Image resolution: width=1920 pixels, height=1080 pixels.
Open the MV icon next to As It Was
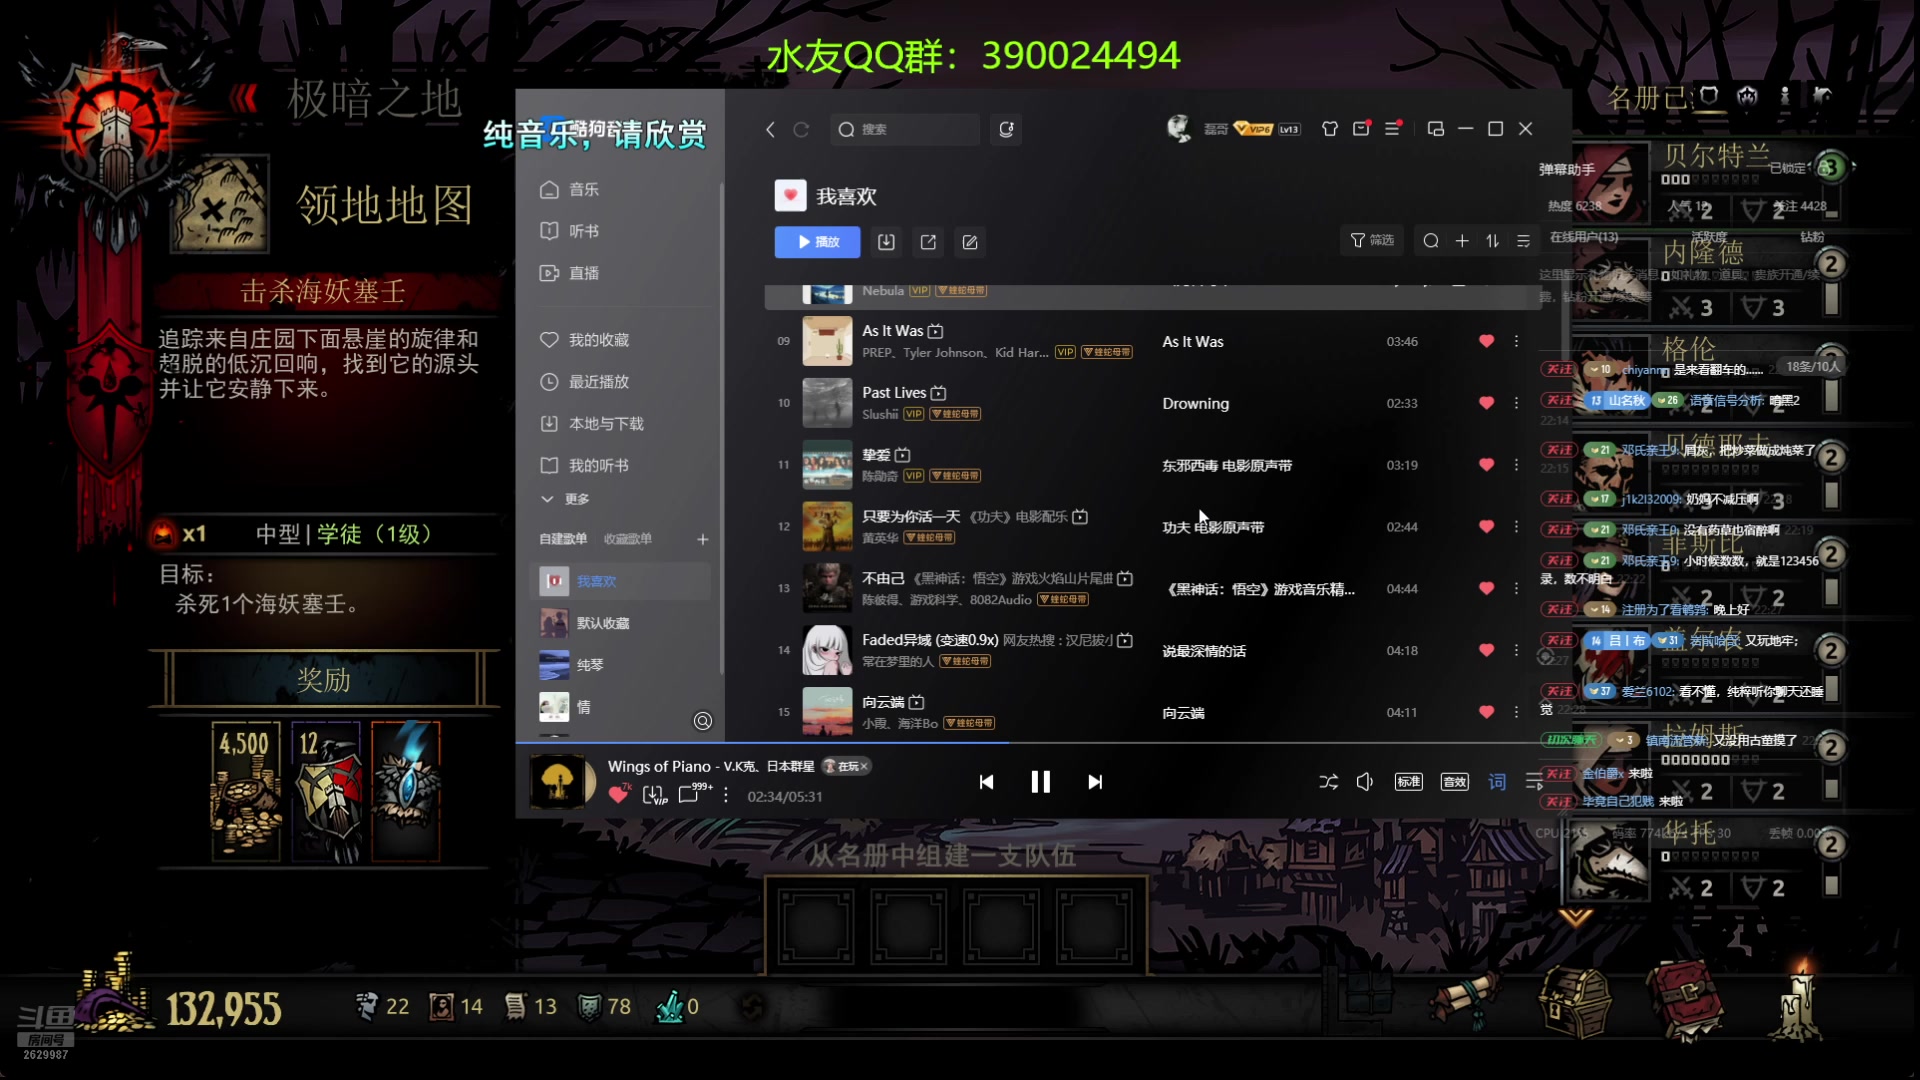click(936, 331)
